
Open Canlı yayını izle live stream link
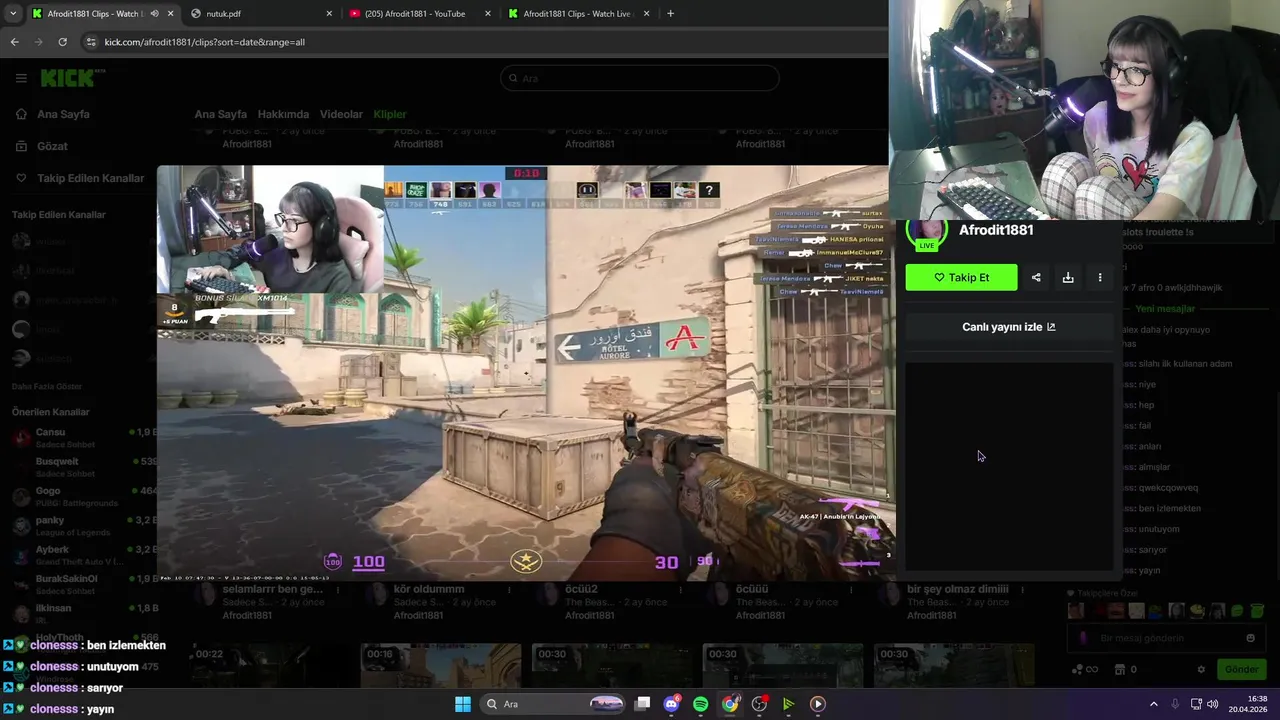click(x=1008, y=327)
